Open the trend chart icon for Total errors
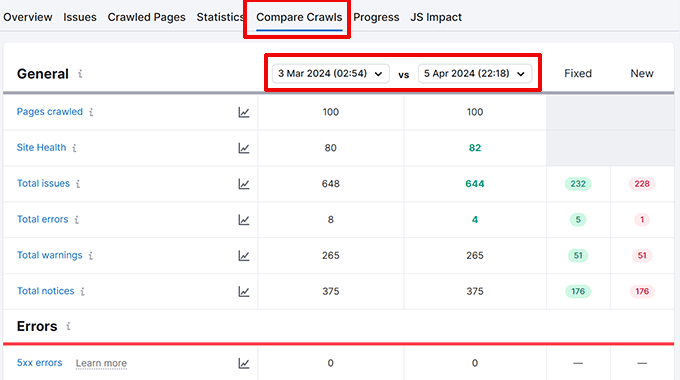The height and width of the screenshot is (380, 680). click(244, 220)
